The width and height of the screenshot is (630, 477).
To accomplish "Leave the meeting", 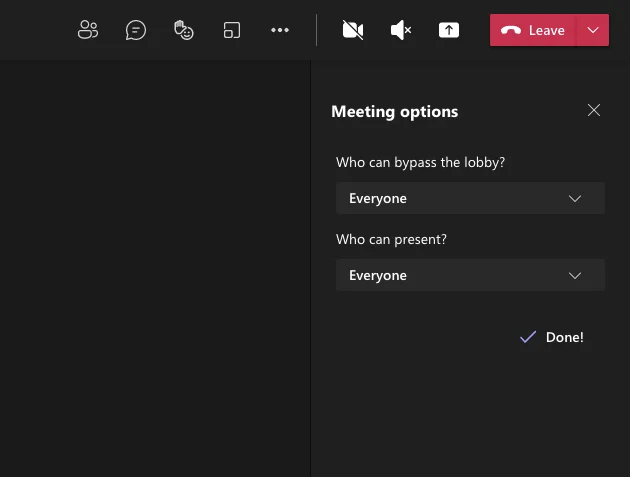I will [x=534, y=30].
